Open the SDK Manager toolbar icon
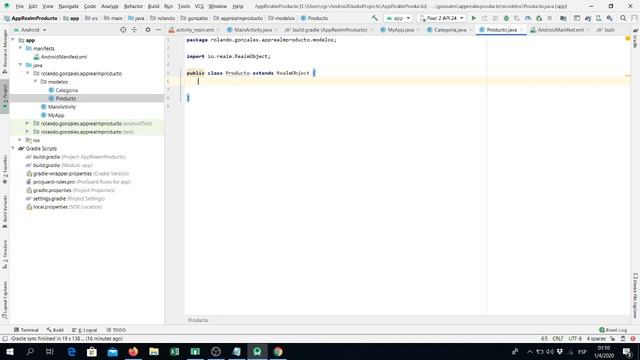The height and width of the screenshot is (360, 640). coord(609,18)
